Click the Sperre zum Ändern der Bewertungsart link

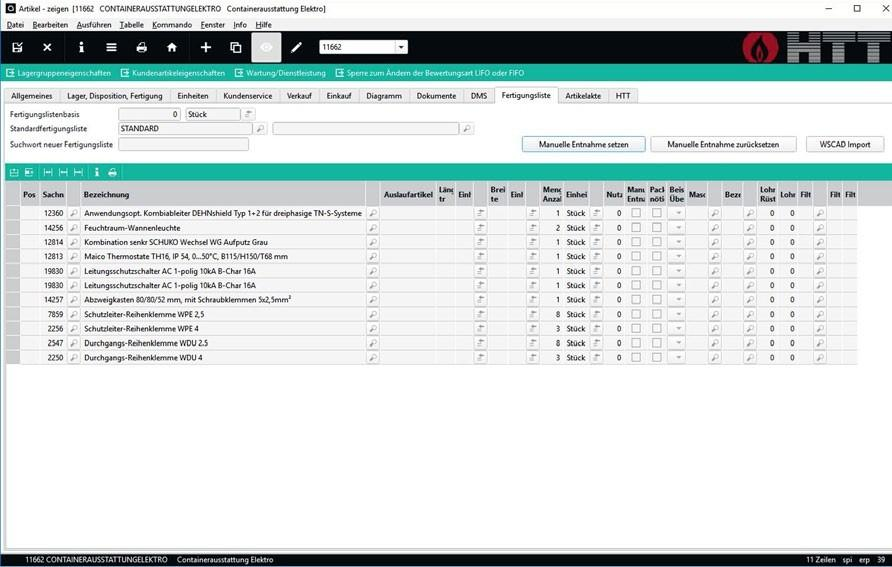pos(430,73)
